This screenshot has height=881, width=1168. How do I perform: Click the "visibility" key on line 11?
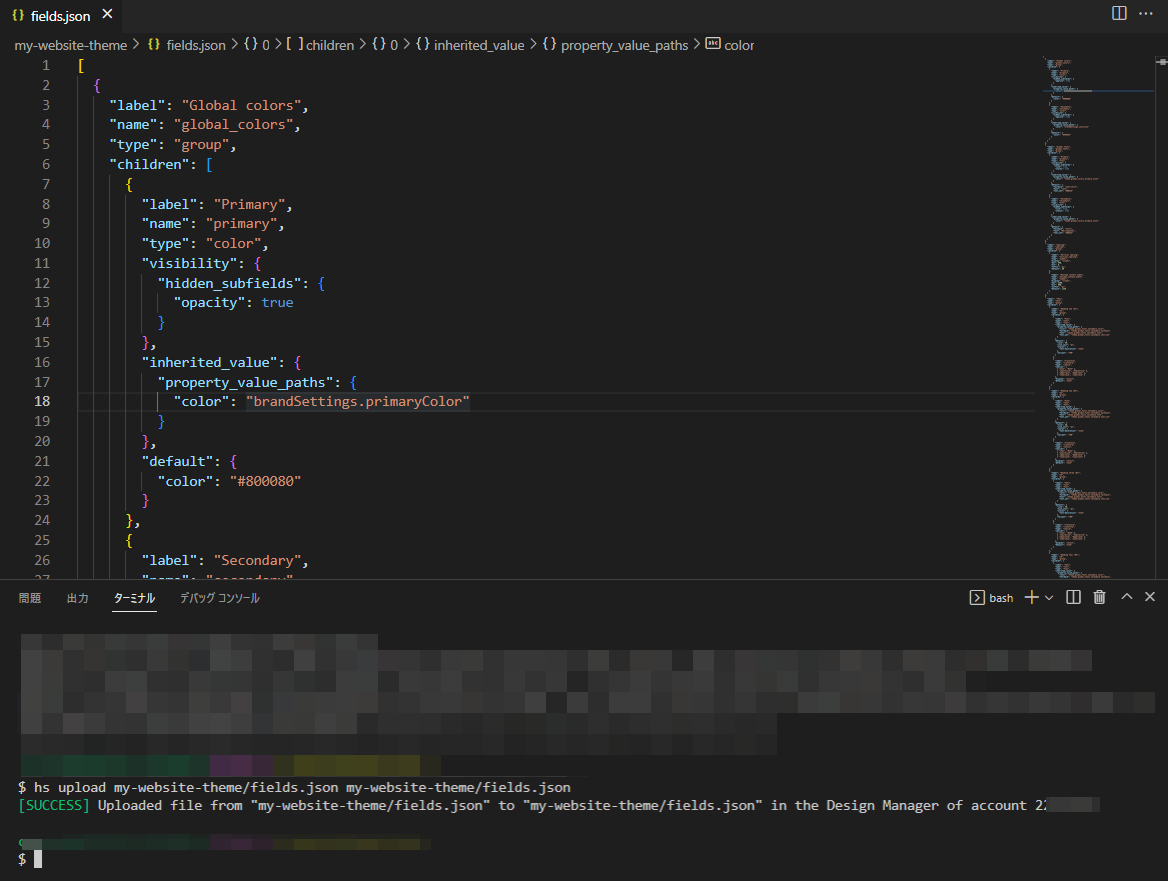click(x=189, y=263)
